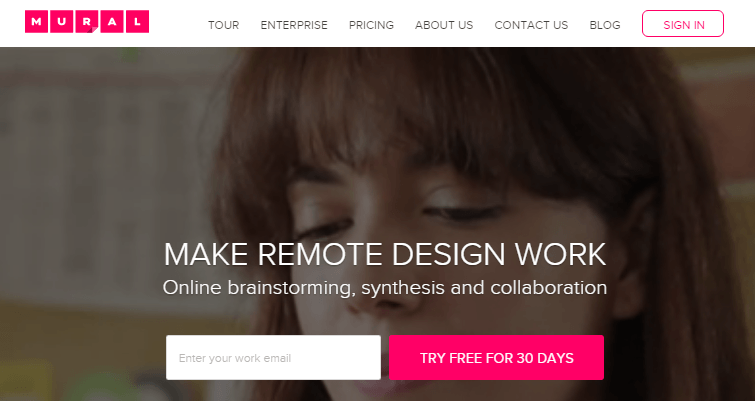Image resolution: width=755 pixels, height=401 pixels.
Task: Go to the ENTERPRISE section
Action: 294,25
